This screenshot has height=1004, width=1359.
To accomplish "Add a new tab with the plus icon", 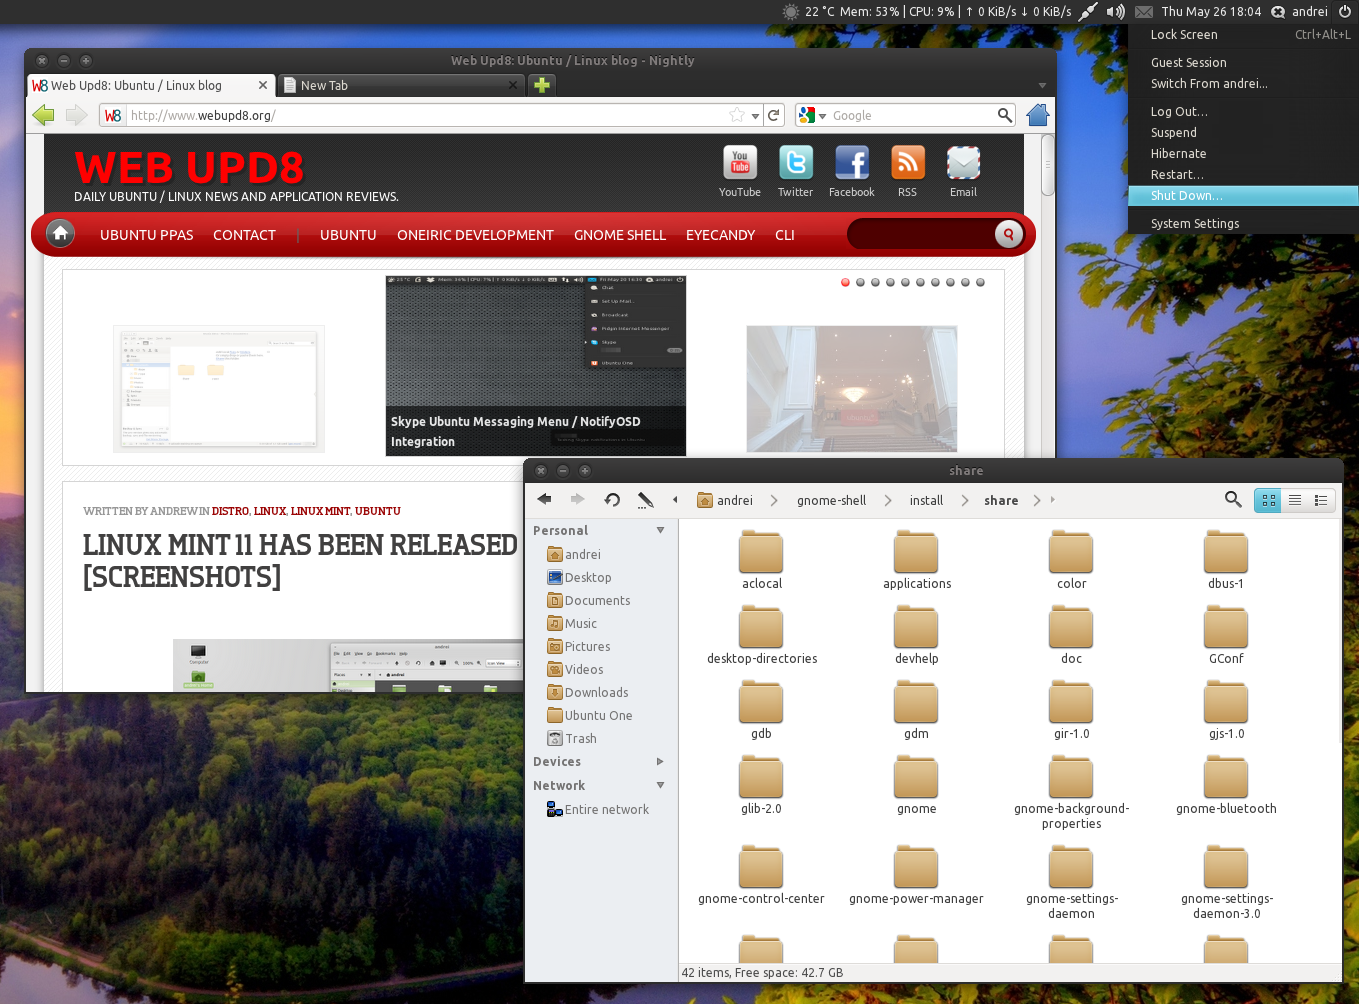I will tap(542, 85).
